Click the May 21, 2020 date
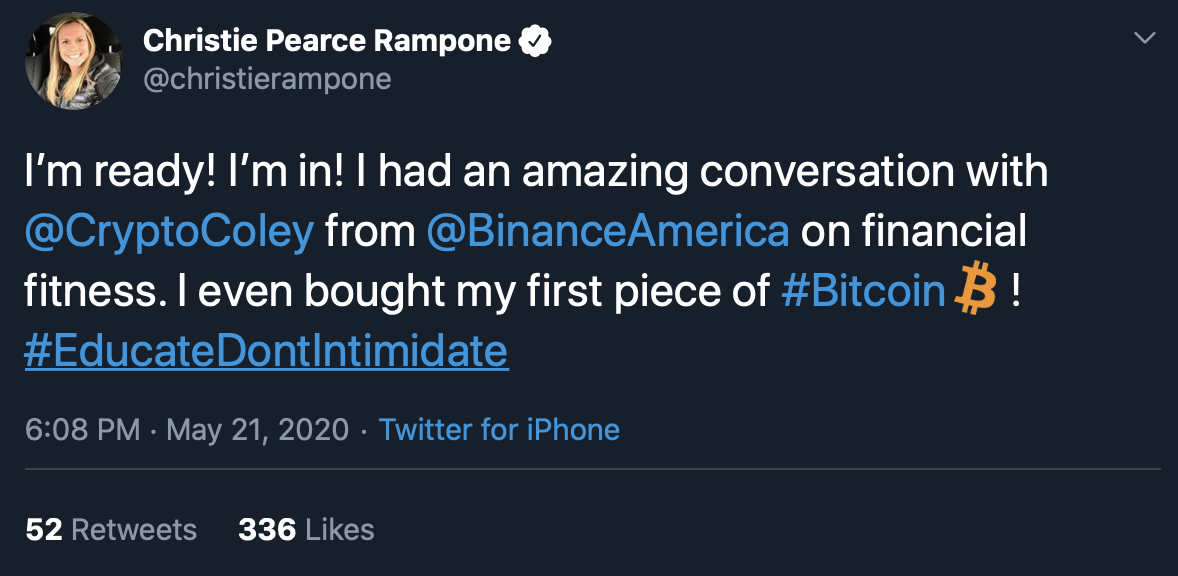Screen dimensions: 1178x576 click(257, 430)
